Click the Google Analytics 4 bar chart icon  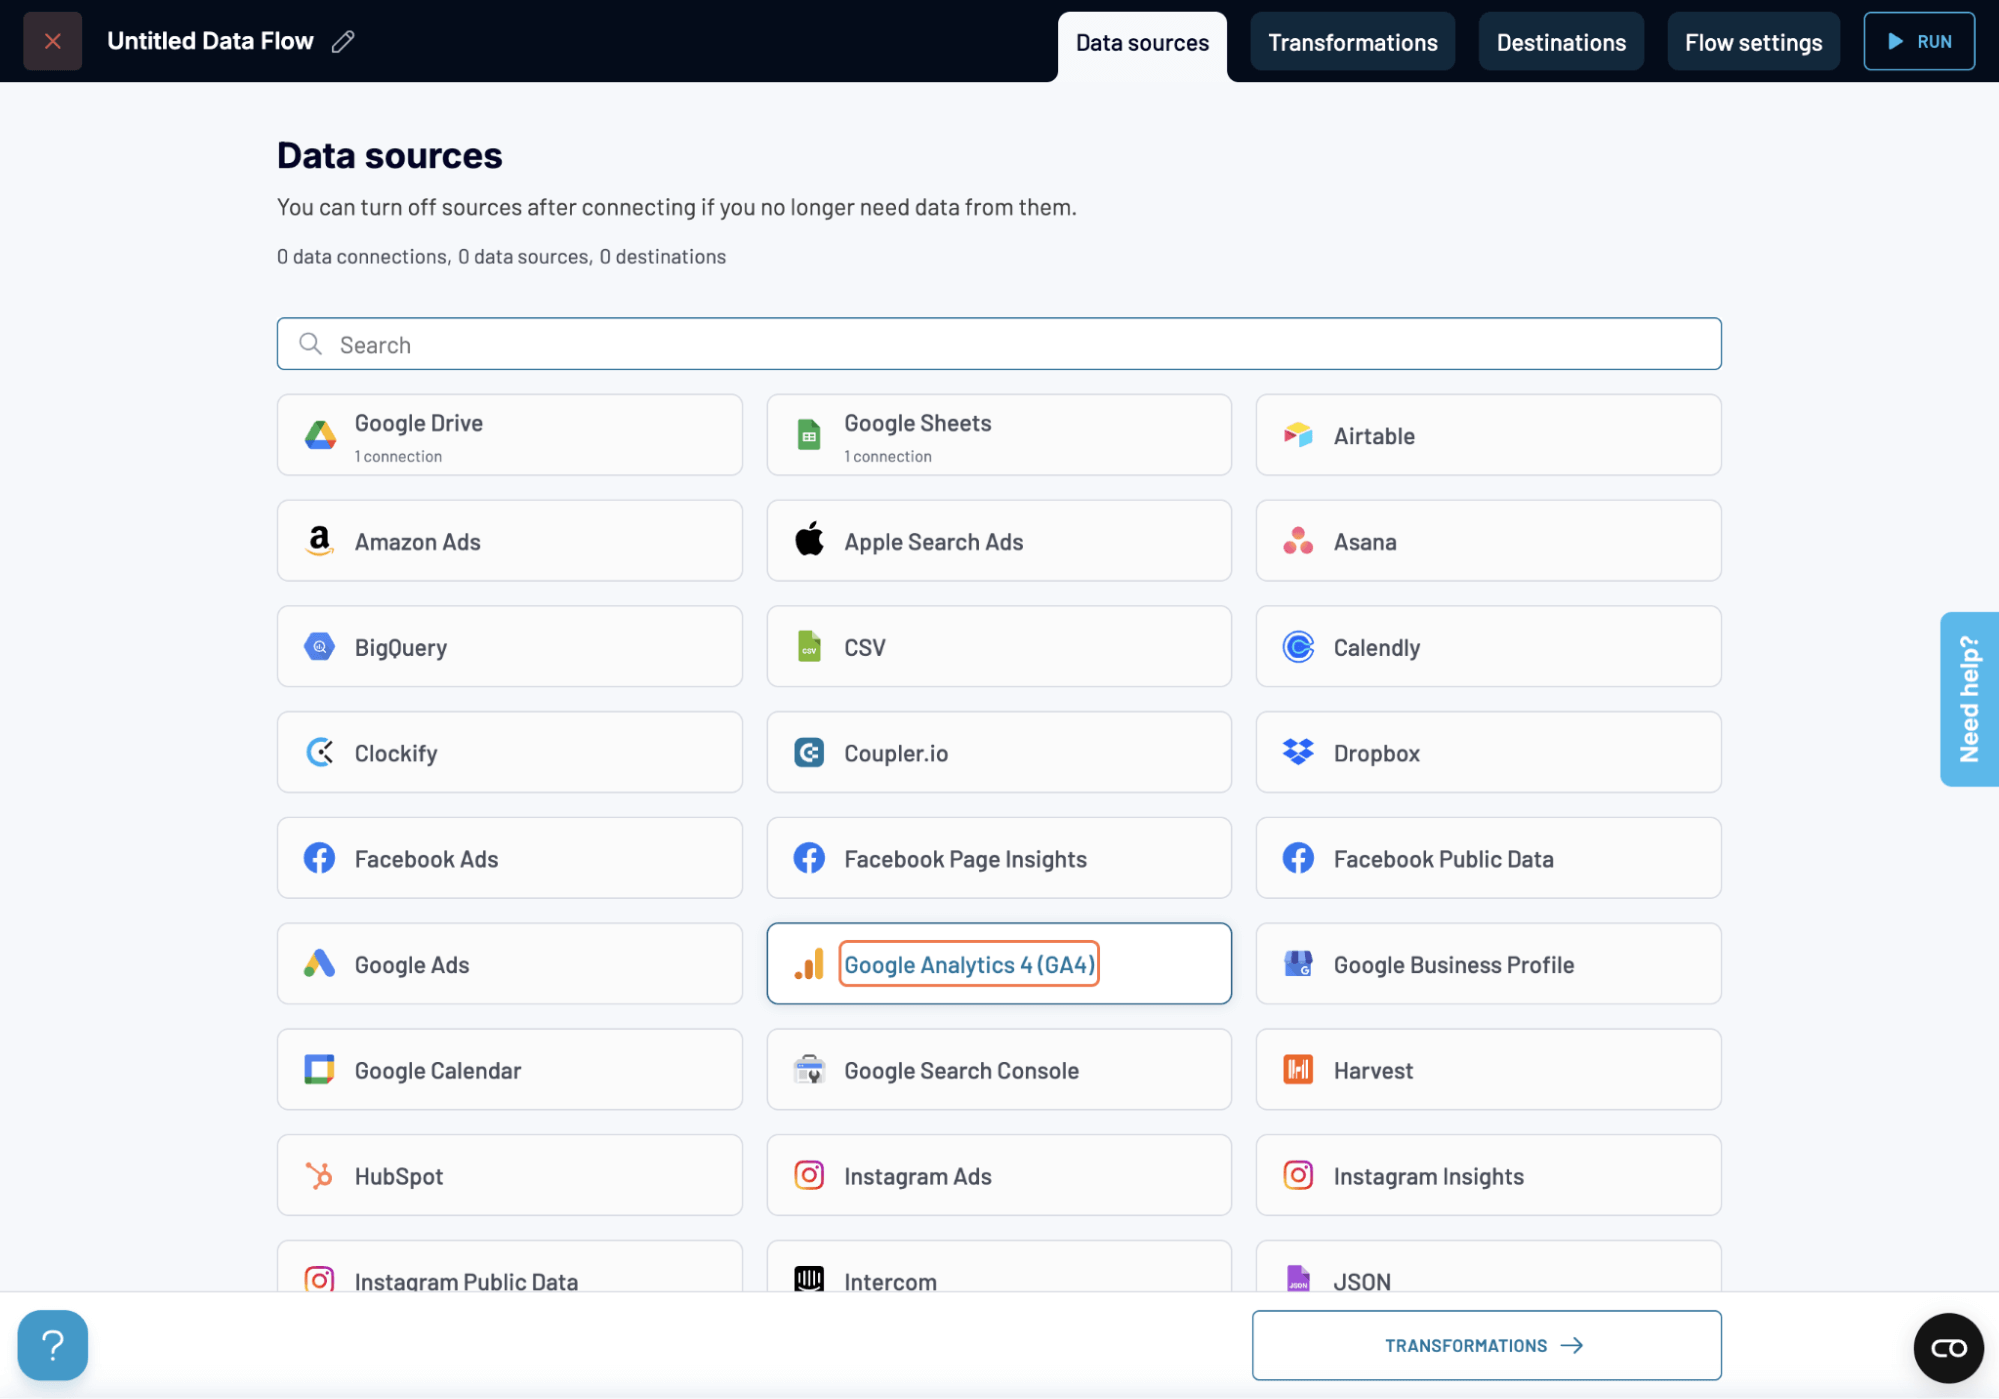(x=808, y=964)
